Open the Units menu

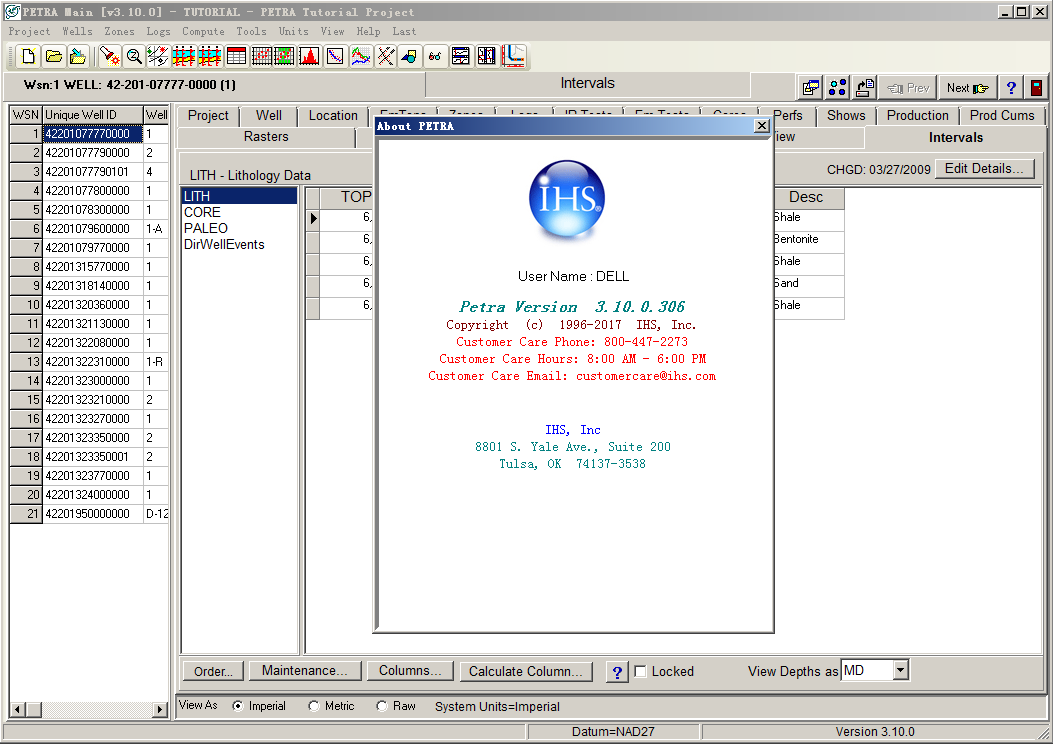coord(293,32)
